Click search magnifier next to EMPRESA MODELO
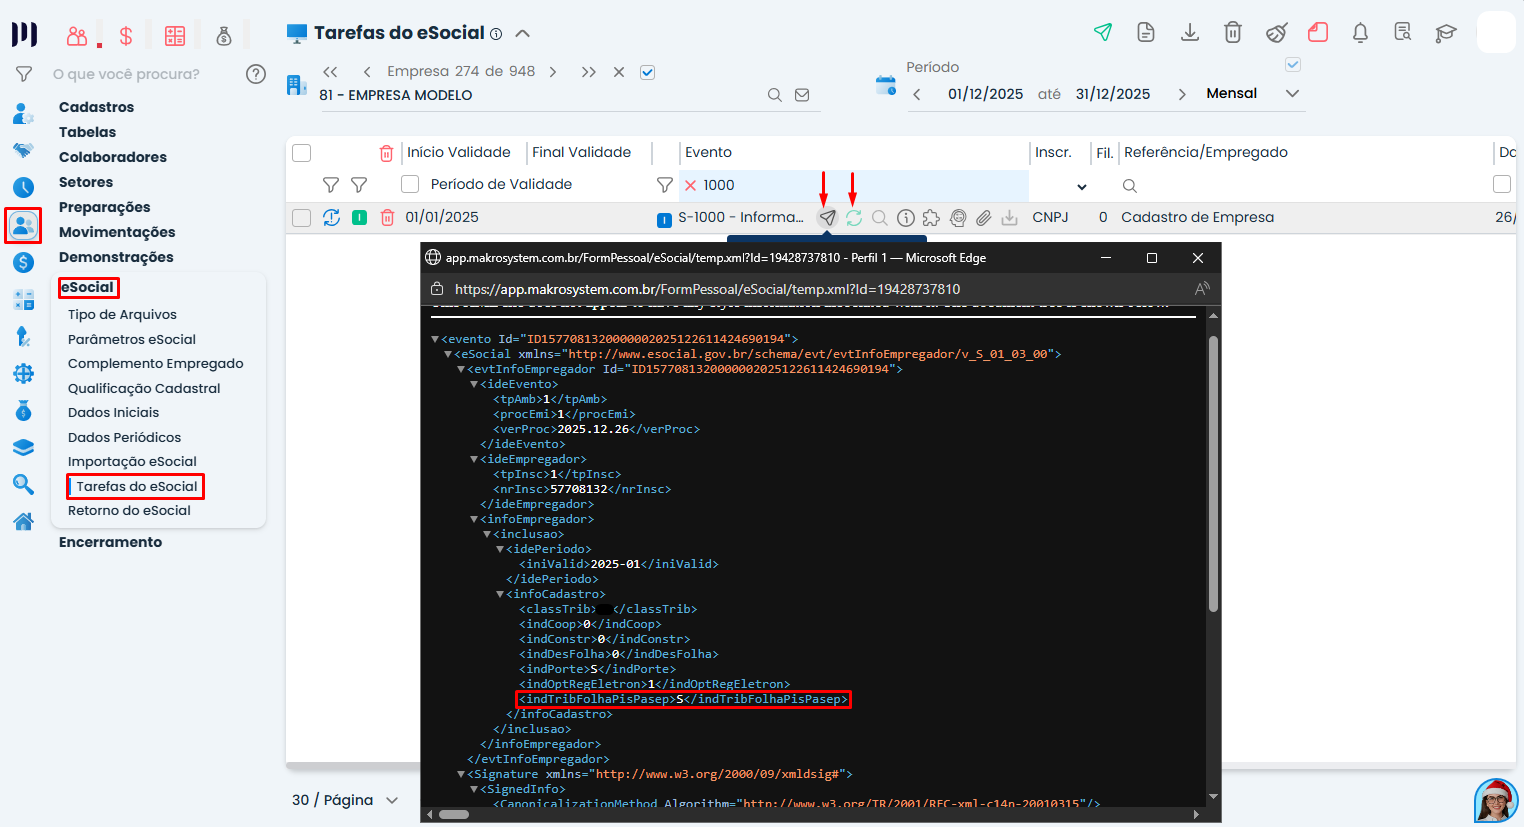 coord(774,95)
